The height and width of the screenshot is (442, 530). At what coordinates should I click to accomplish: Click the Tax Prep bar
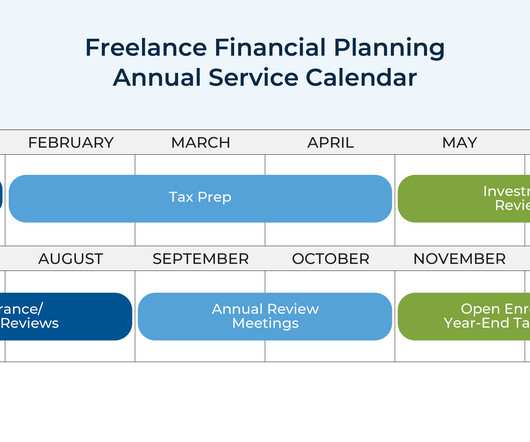tap(200, 199)
